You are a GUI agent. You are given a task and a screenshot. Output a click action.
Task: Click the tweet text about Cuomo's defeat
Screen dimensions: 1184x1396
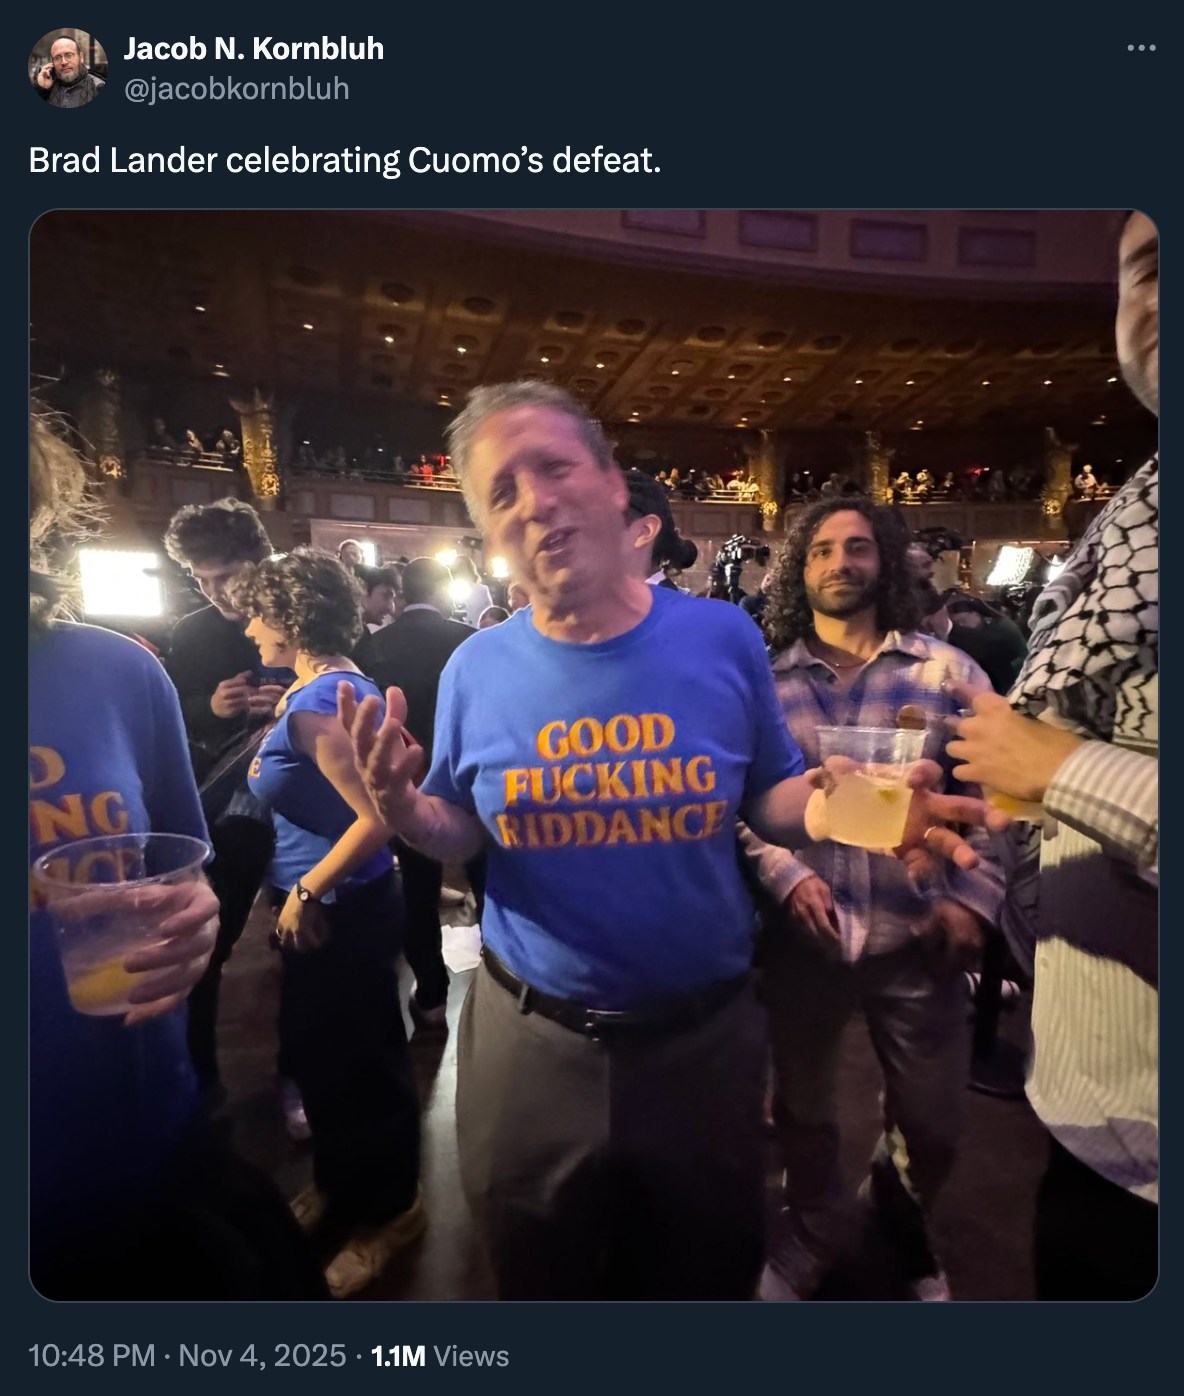[x=345, y=160]
